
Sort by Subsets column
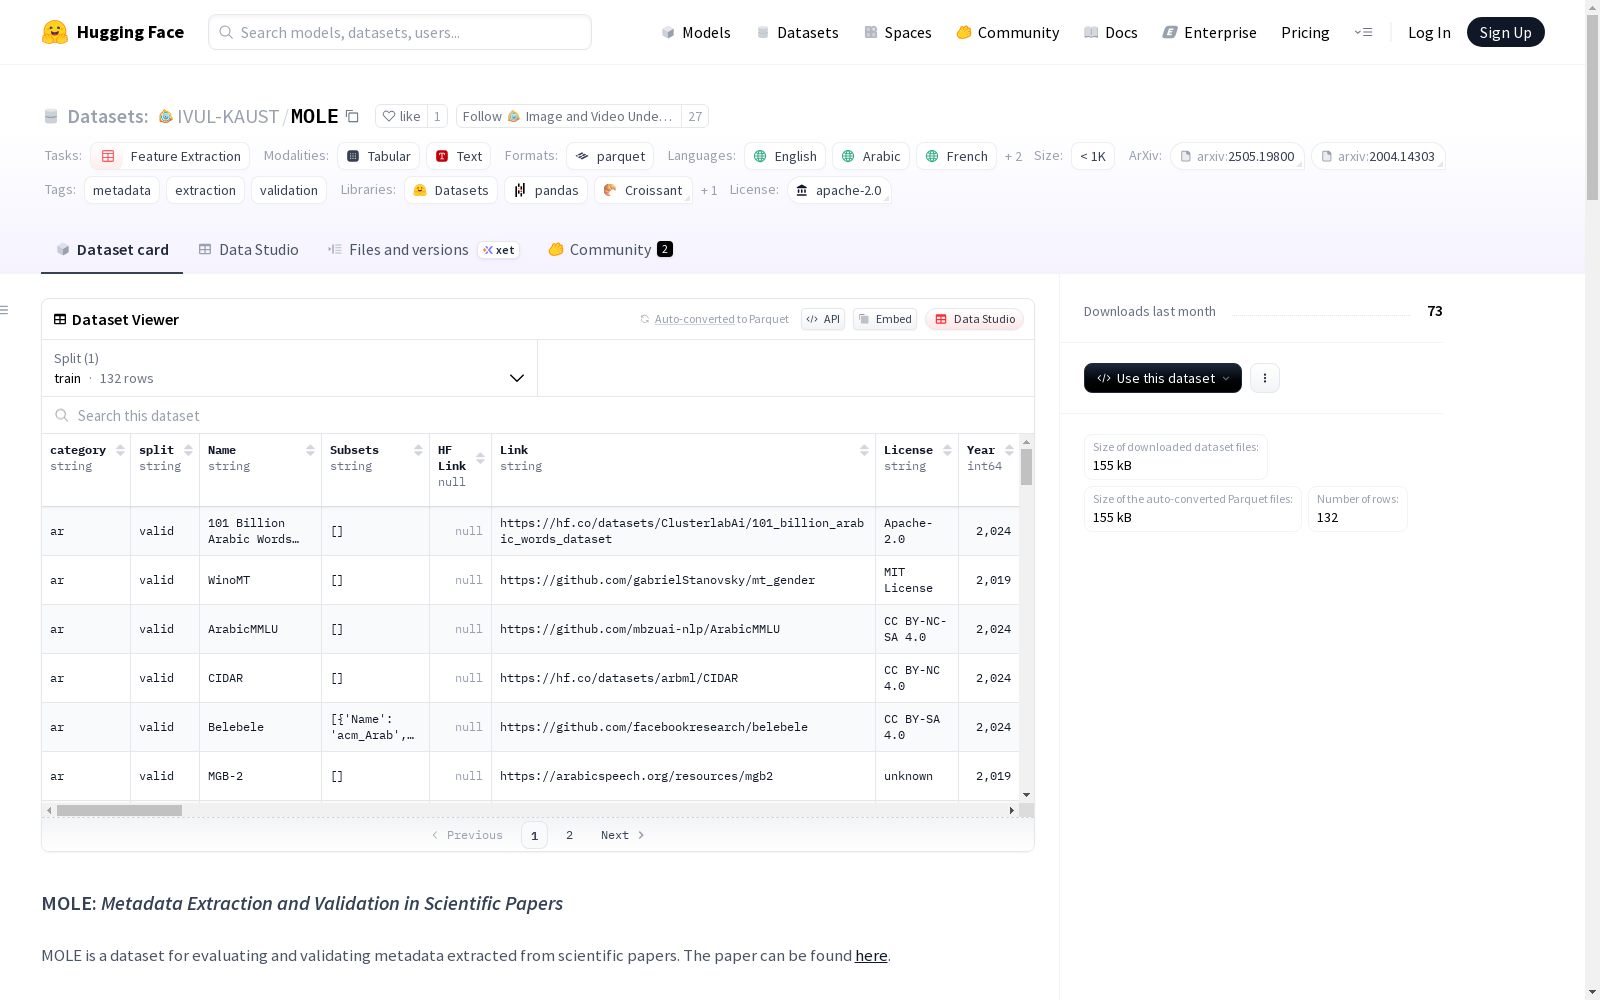(x=418, y=450)
